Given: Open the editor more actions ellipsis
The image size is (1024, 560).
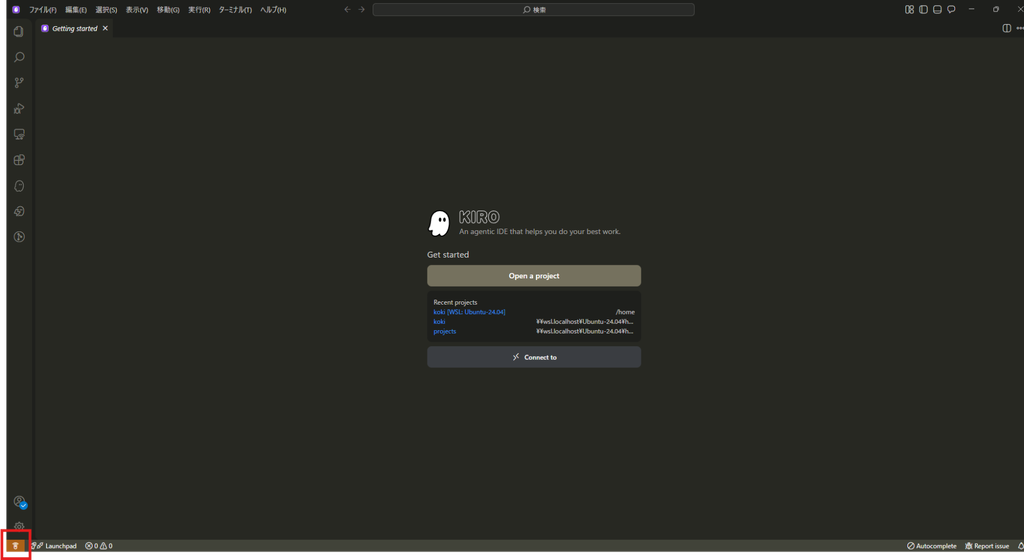Looking at the screenshot, I should point(1019,28).
